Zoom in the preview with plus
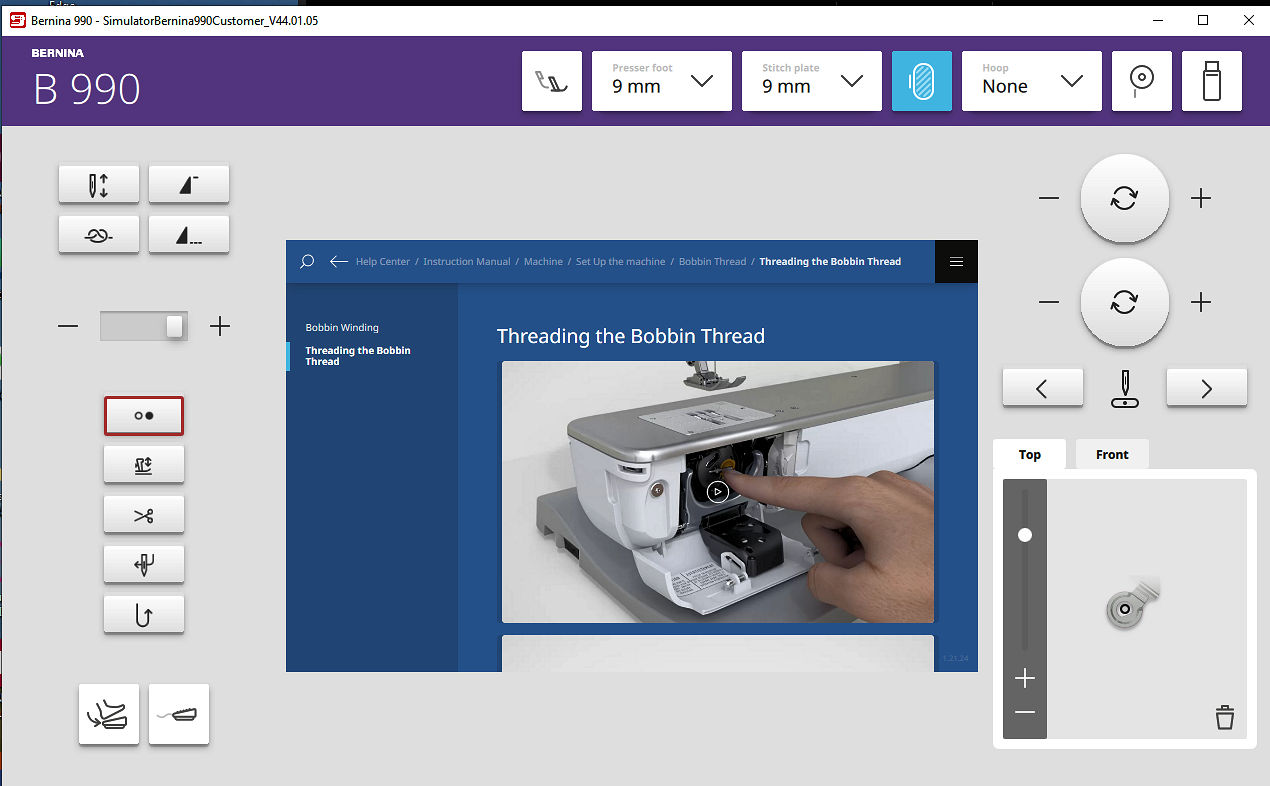The image size is (1270, 786). pos(1025,679)
